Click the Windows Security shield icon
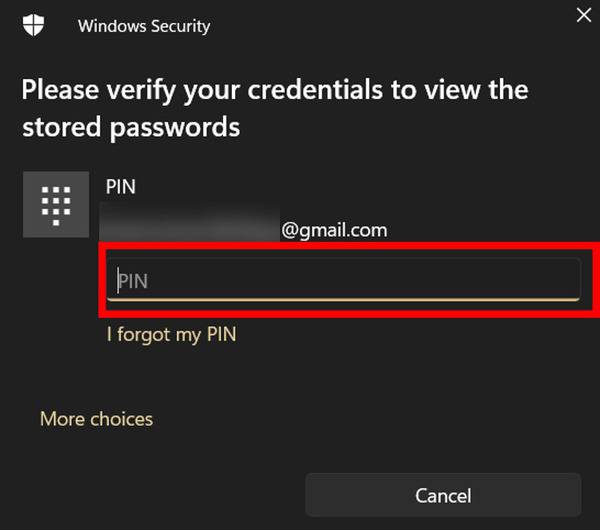Screen dimensions: 600x530 click(35, 26)
